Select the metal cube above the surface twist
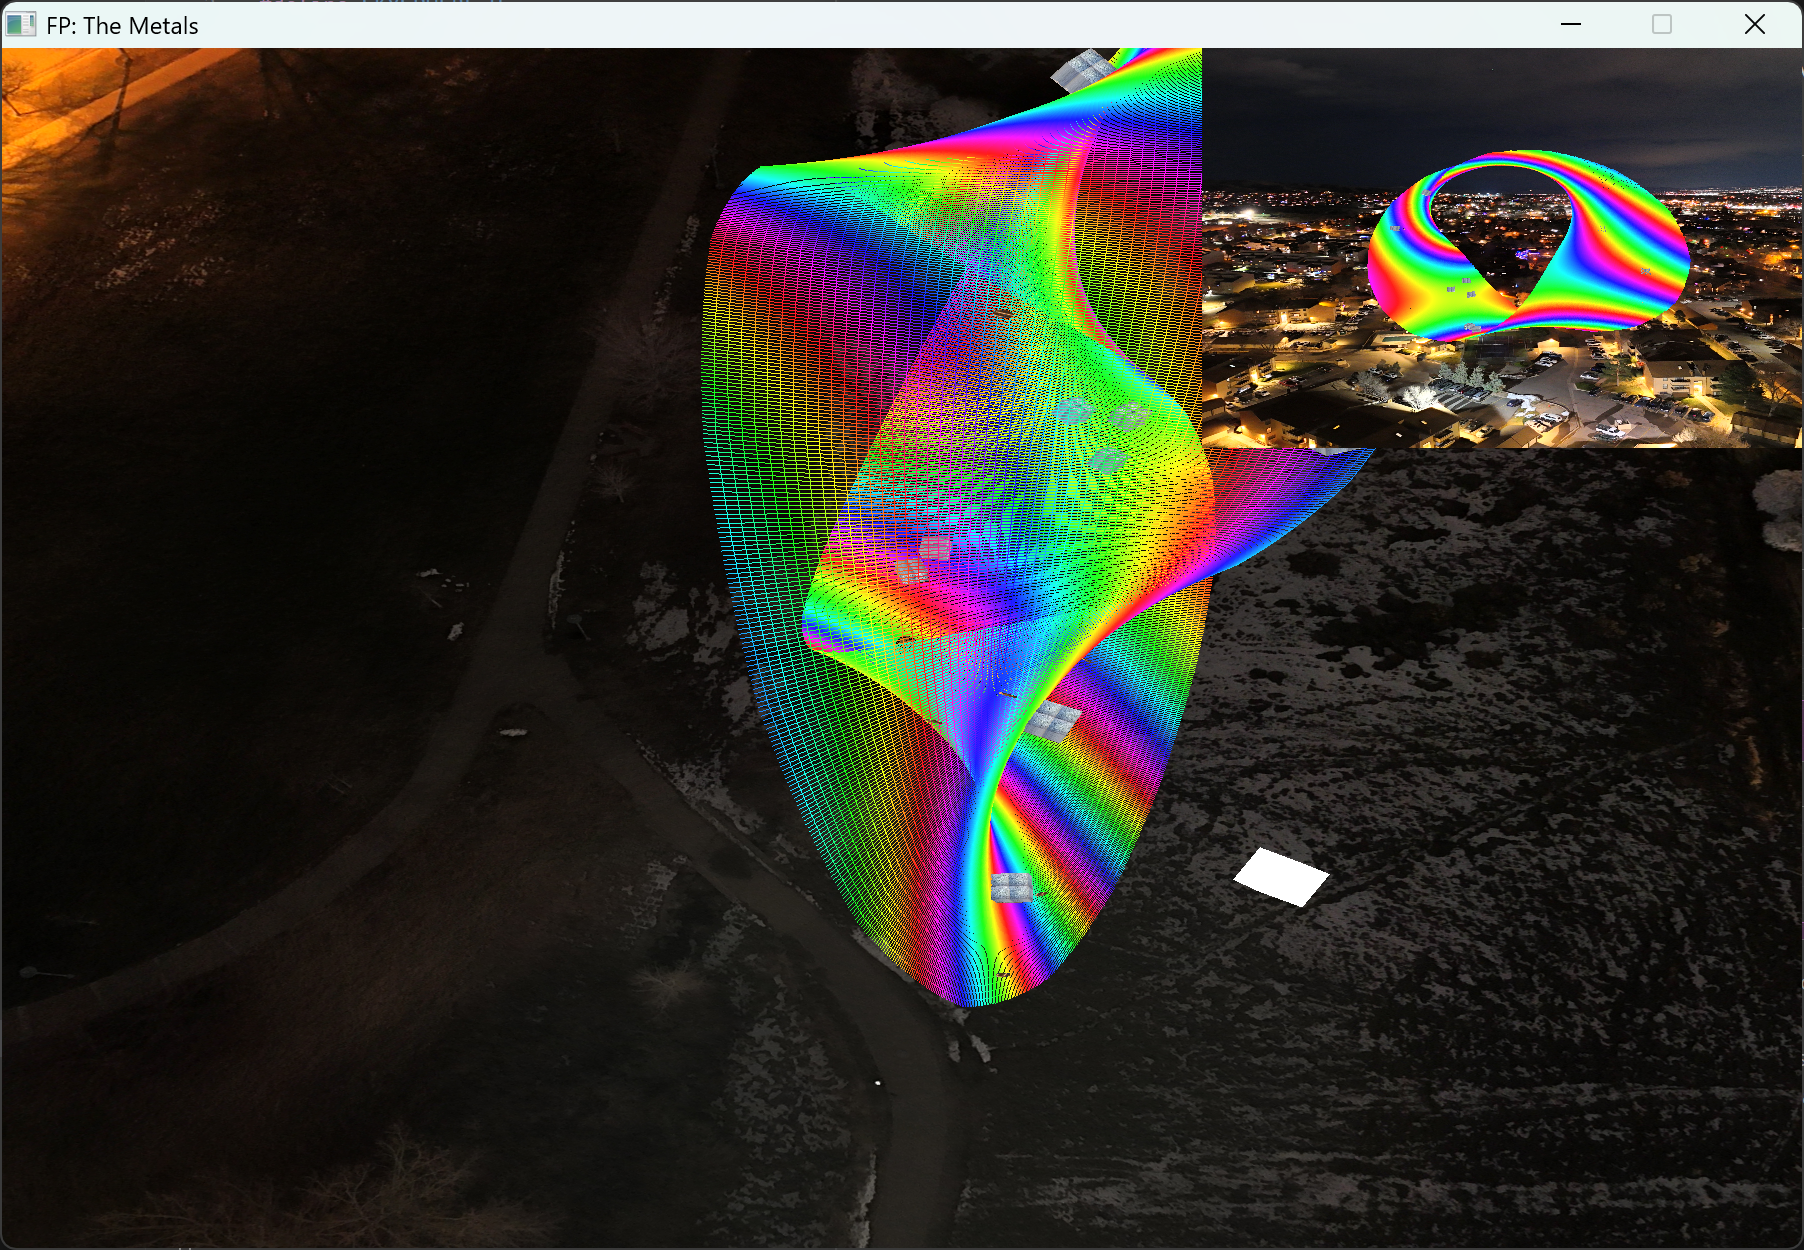Viewport: 1804px width, 1250px height. [1054, 719]
